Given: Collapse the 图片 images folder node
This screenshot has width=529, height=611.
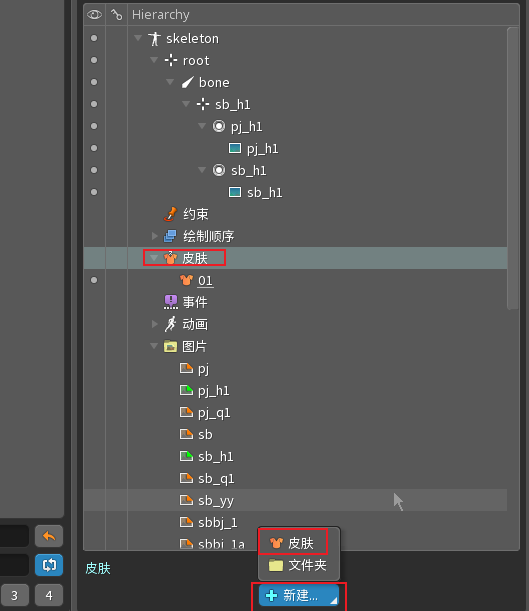Looking at the screenshot, I should pyautogui.click(x=154, y=346).
